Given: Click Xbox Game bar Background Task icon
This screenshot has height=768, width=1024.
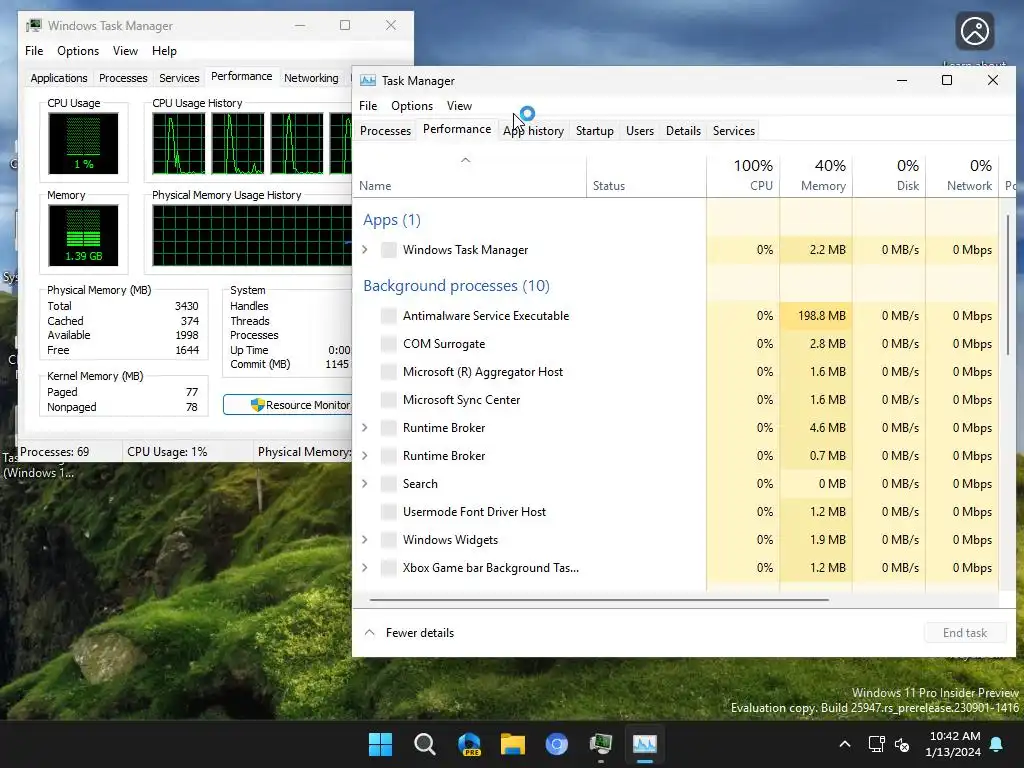Looking at the screenshot, I should pyautogui.click(x=389, y=568).
